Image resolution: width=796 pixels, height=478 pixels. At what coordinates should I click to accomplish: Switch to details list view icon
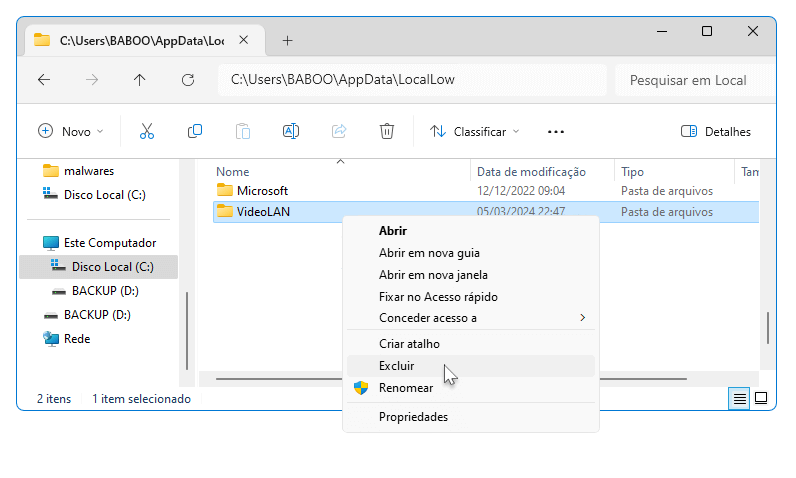(x=739, y=399)
